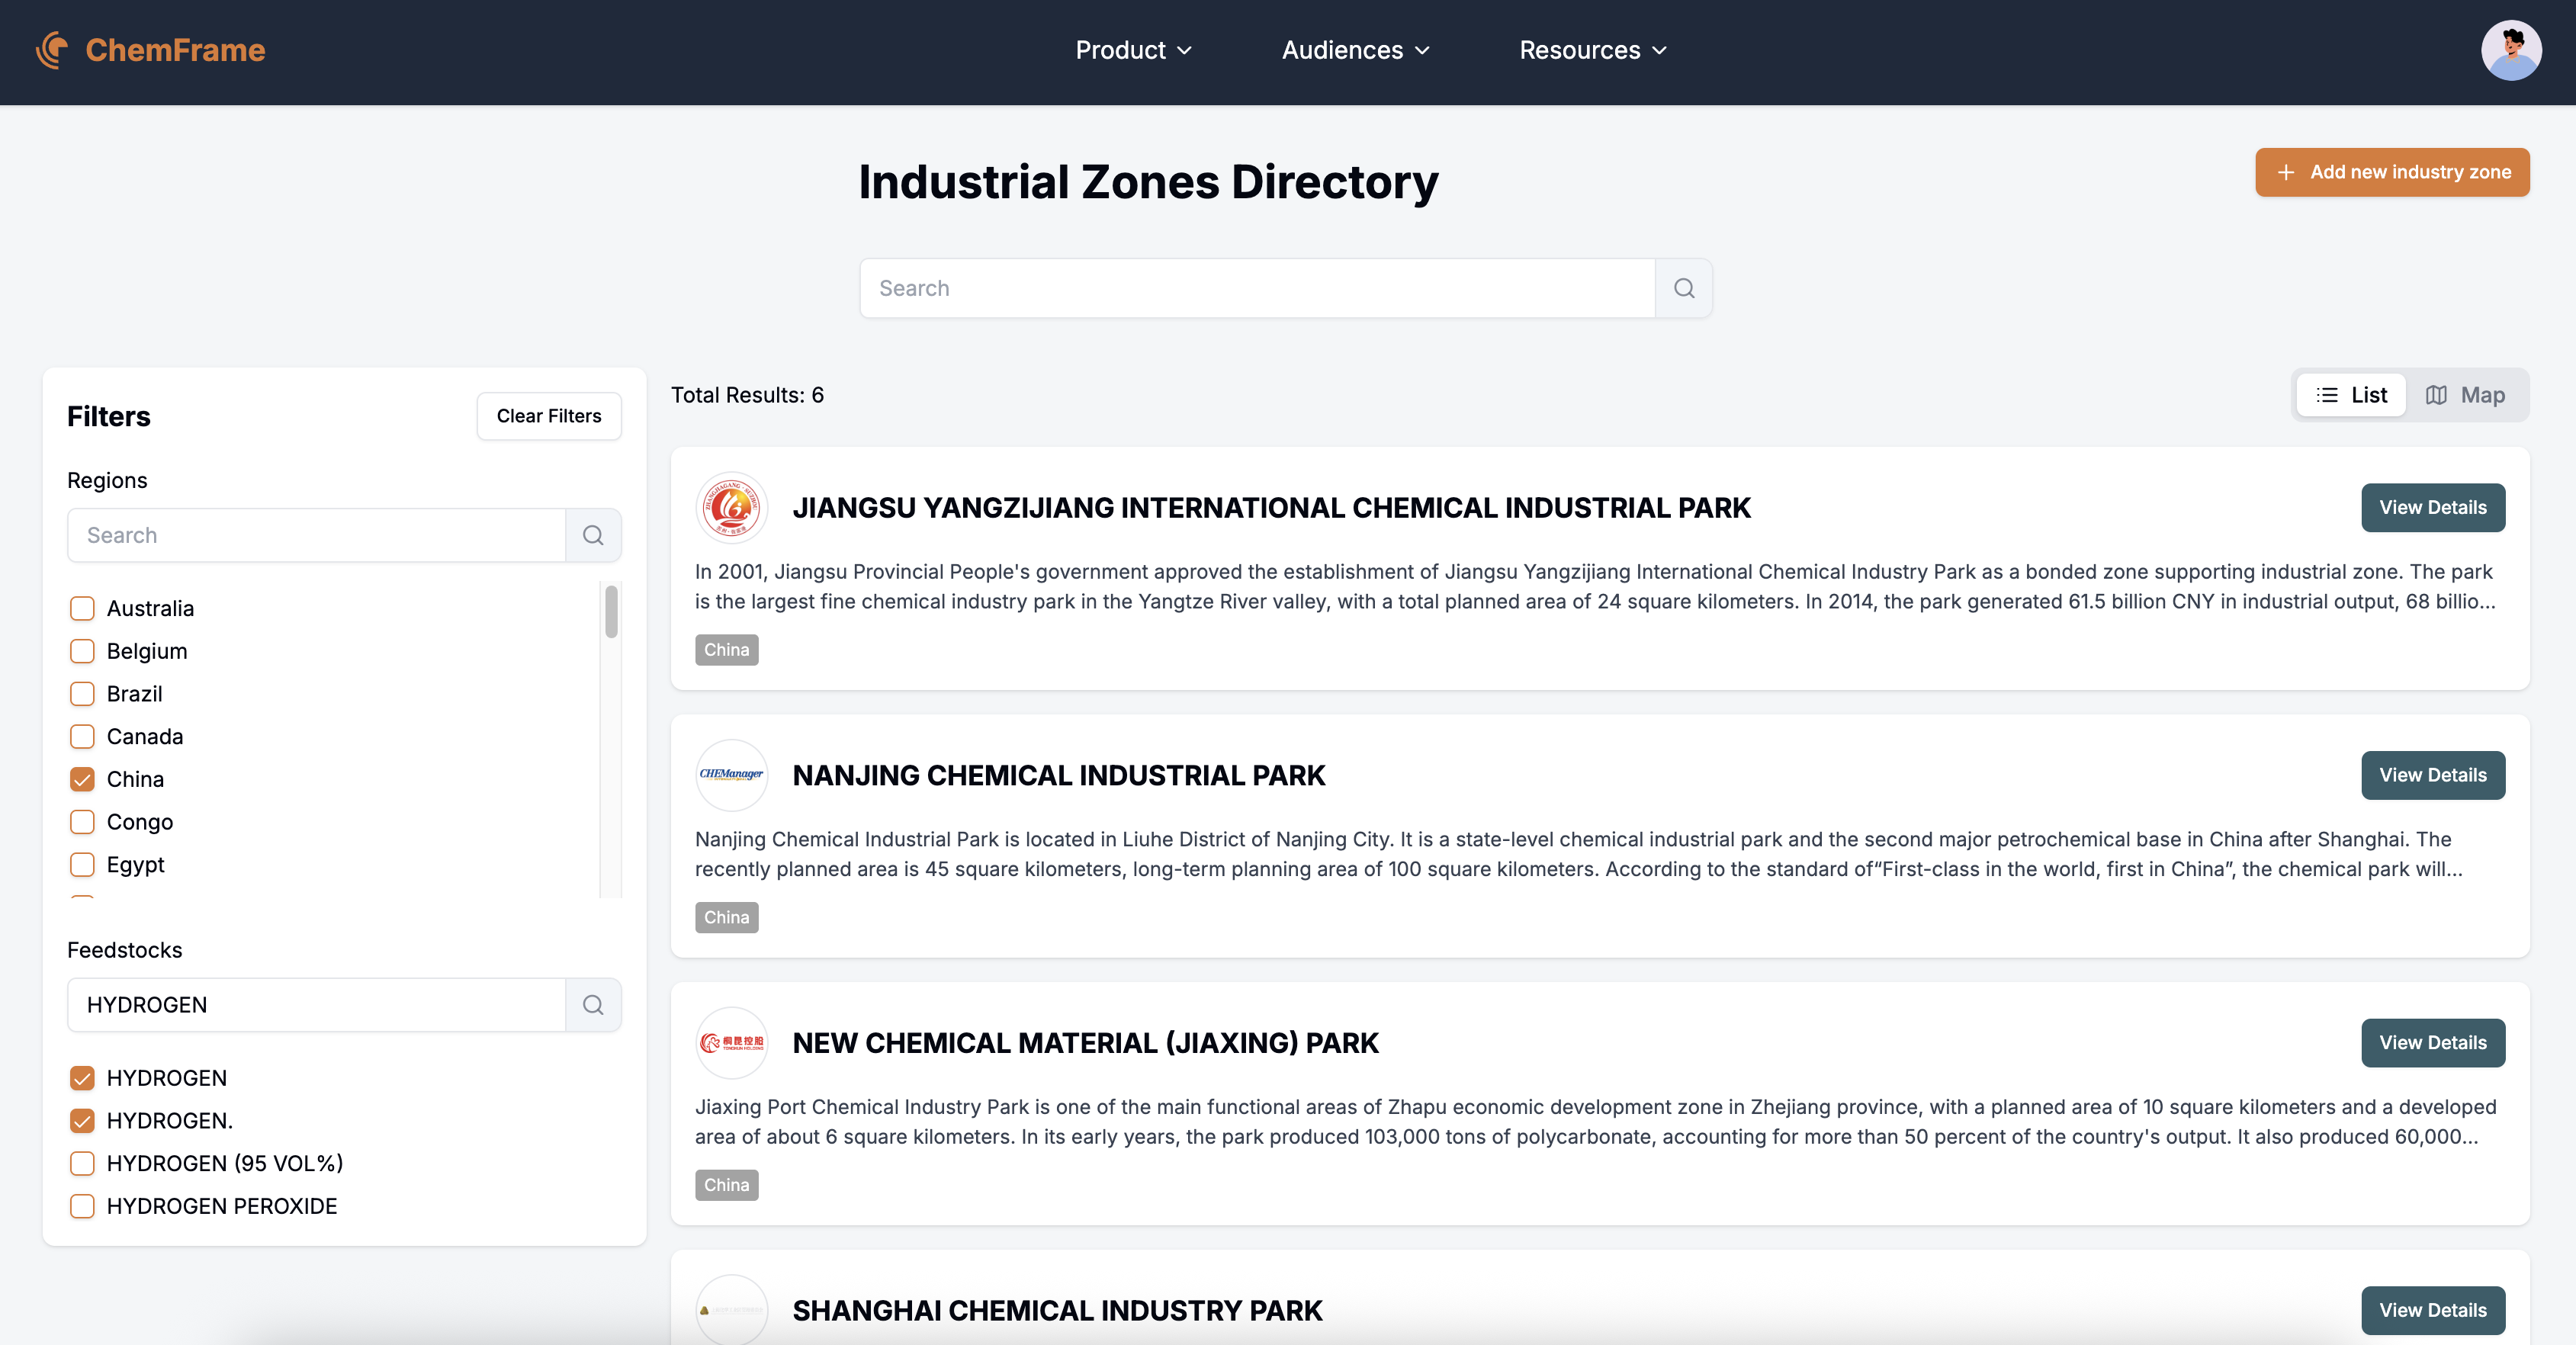
Task: Click Add new industry zone button
Action: (2392, 172)
